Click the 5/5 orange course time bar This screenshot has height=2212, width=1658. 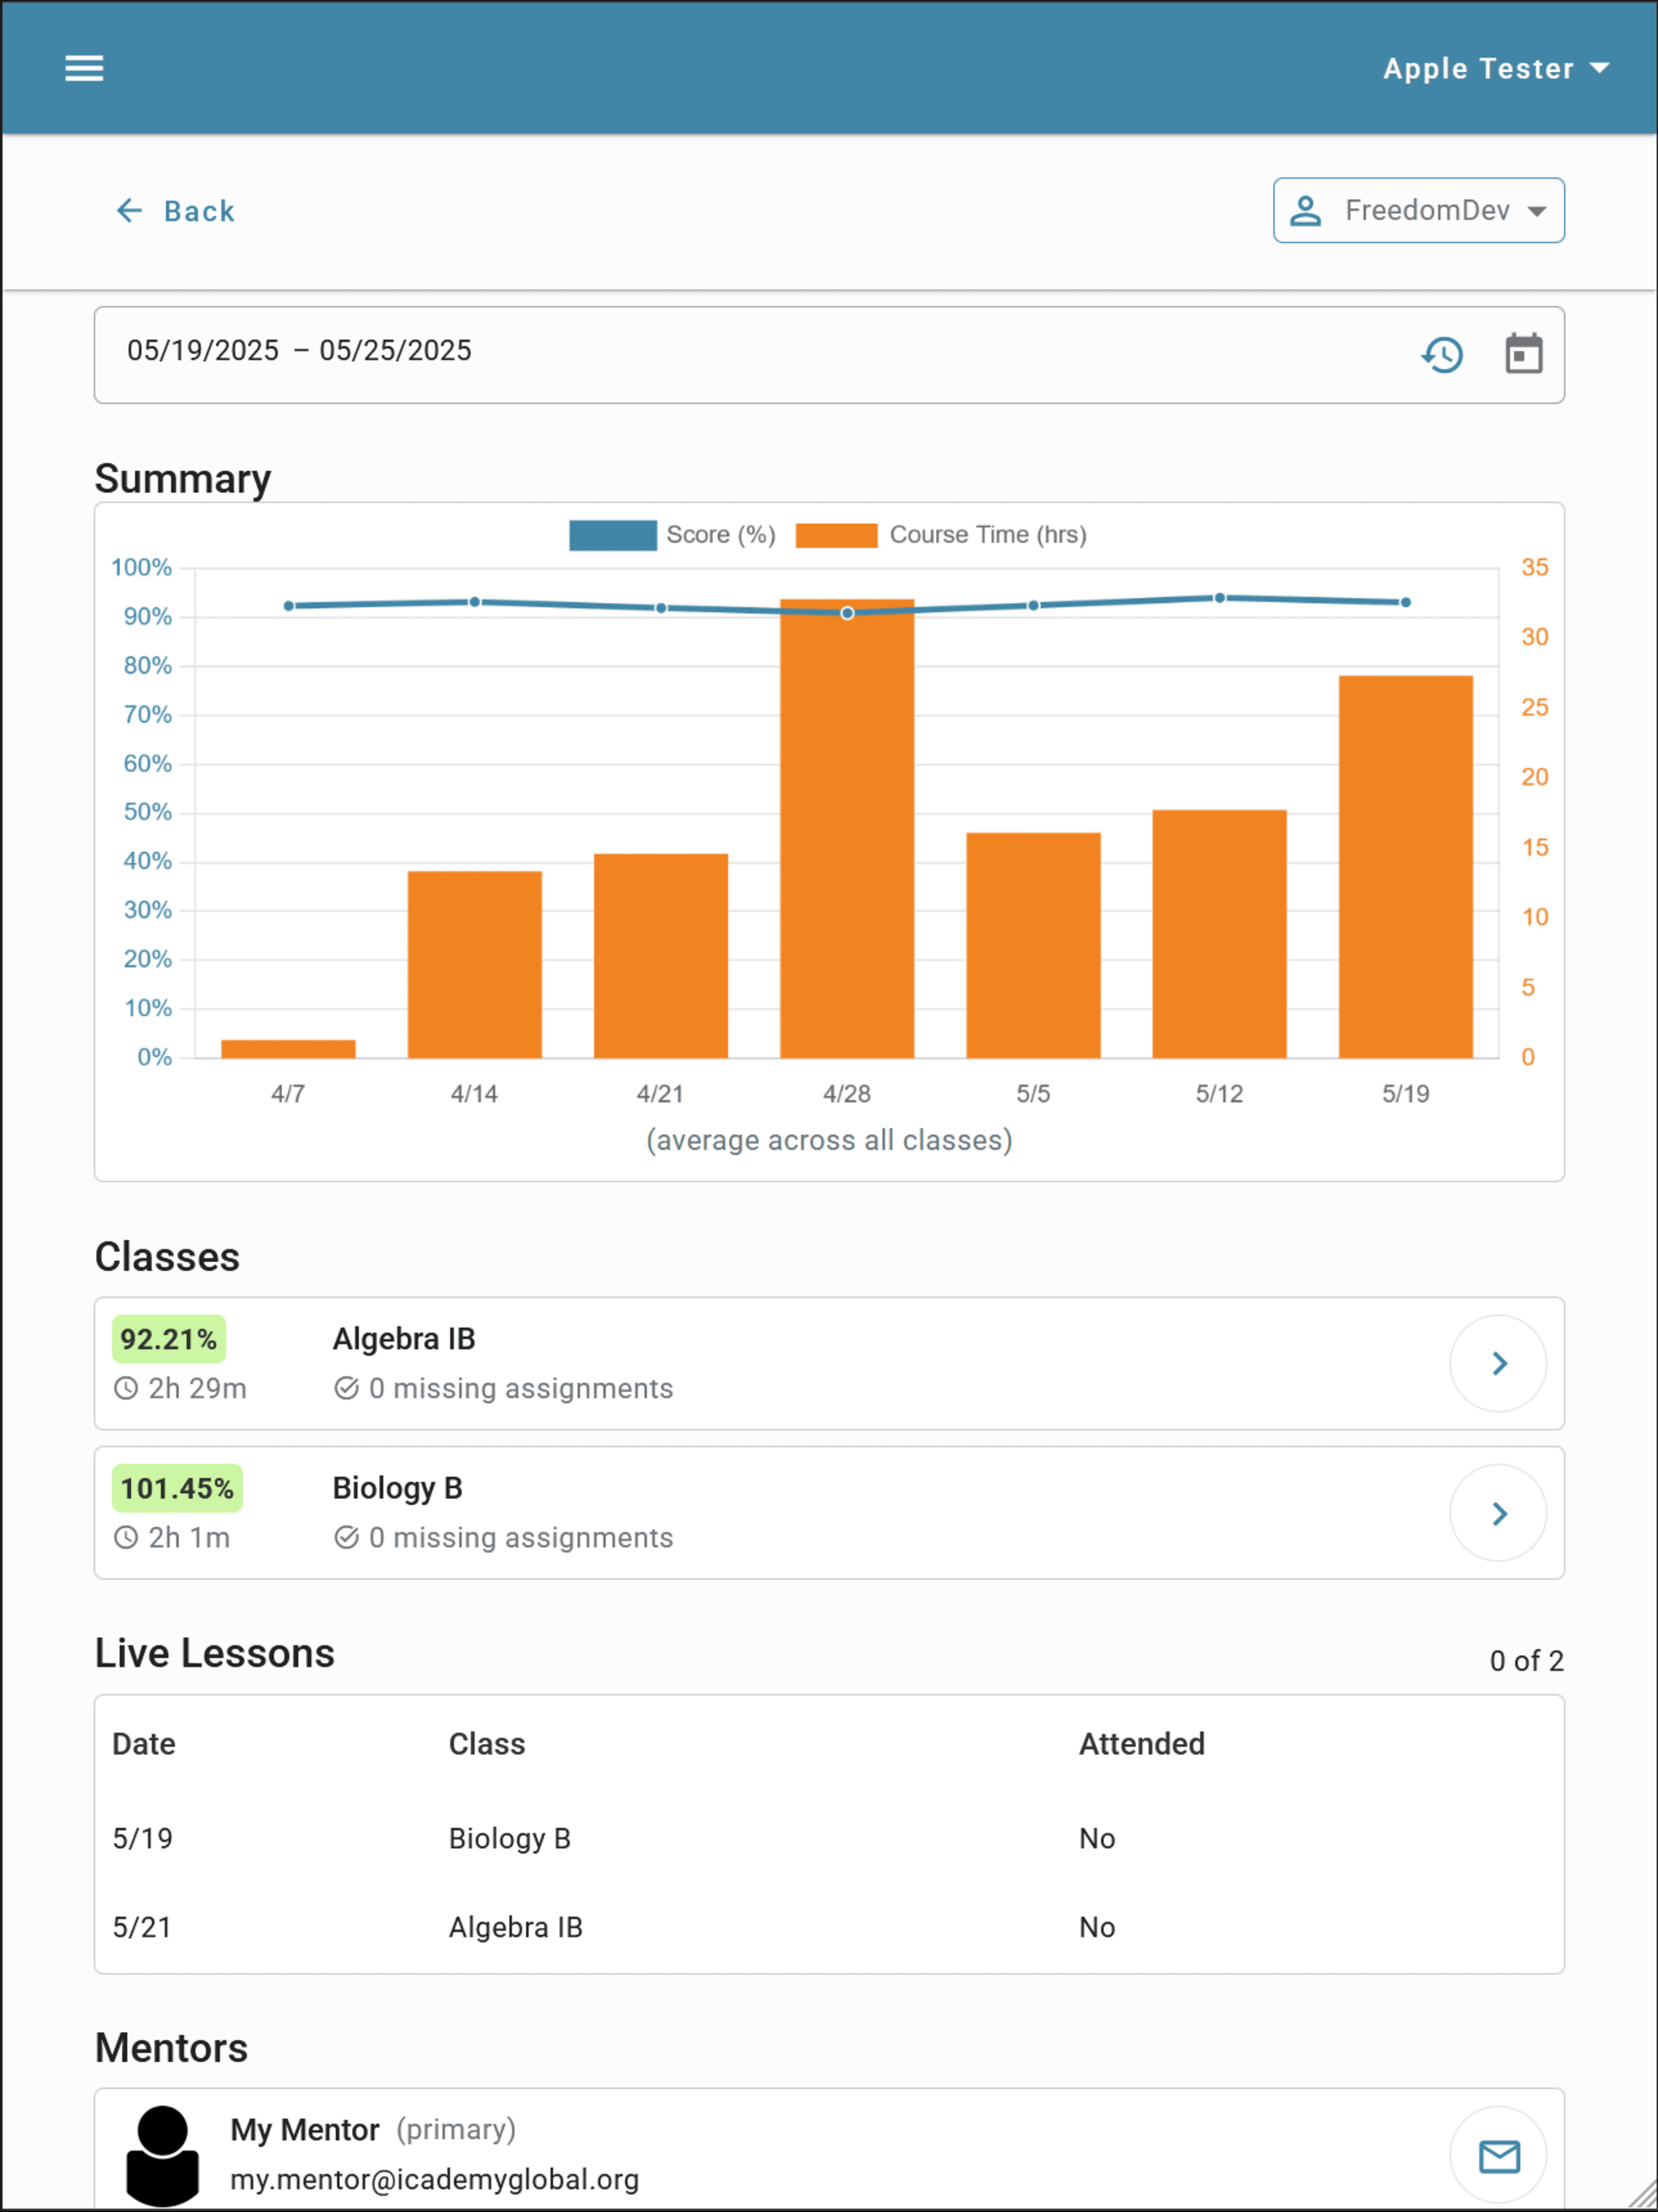[1033, 945]
